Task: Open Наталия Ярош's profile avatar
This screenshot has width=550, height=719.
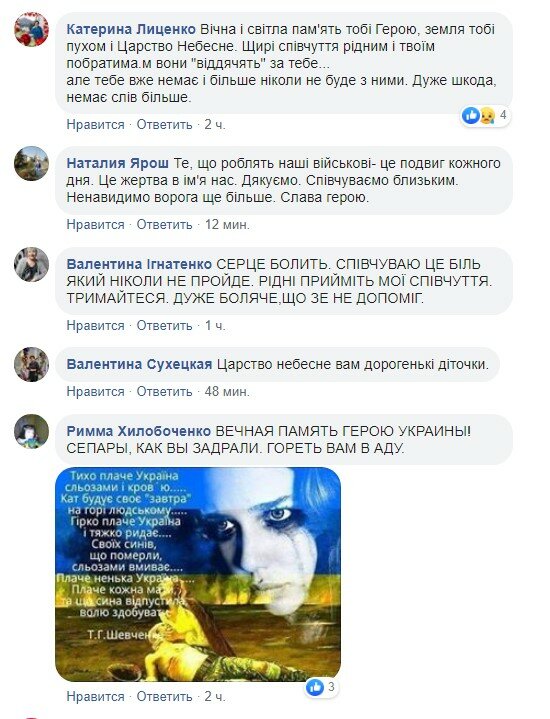Action: 31,163
